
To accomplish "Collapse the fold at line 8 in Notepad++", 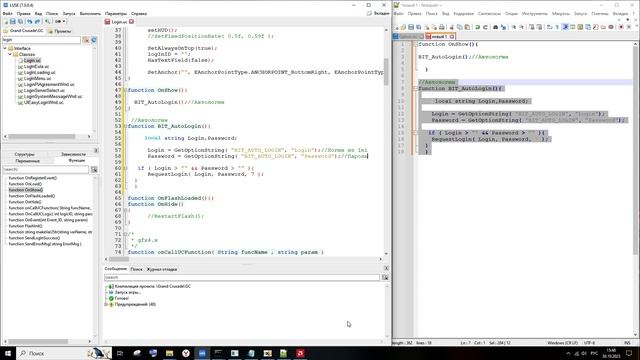I will click(416, 89).
